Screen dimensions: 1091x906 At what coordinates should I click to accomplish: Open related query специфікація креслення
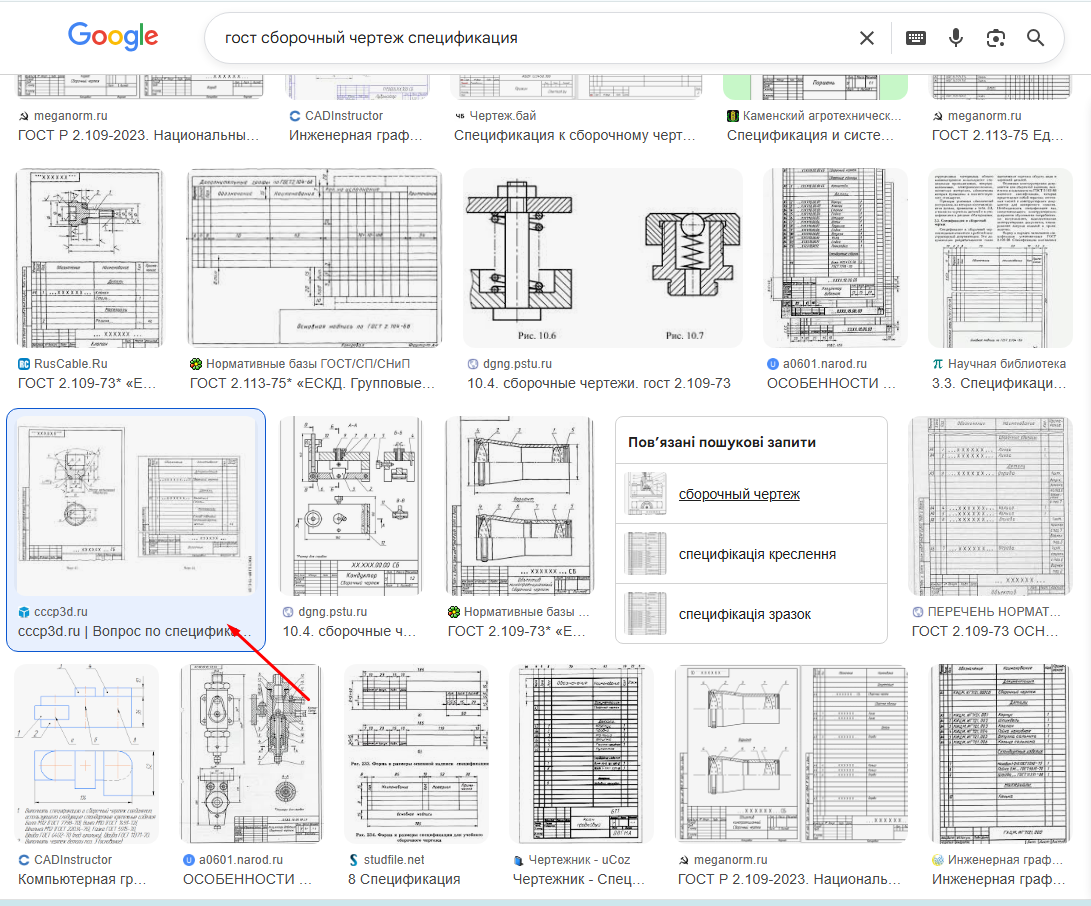click(x=757, y=554)
